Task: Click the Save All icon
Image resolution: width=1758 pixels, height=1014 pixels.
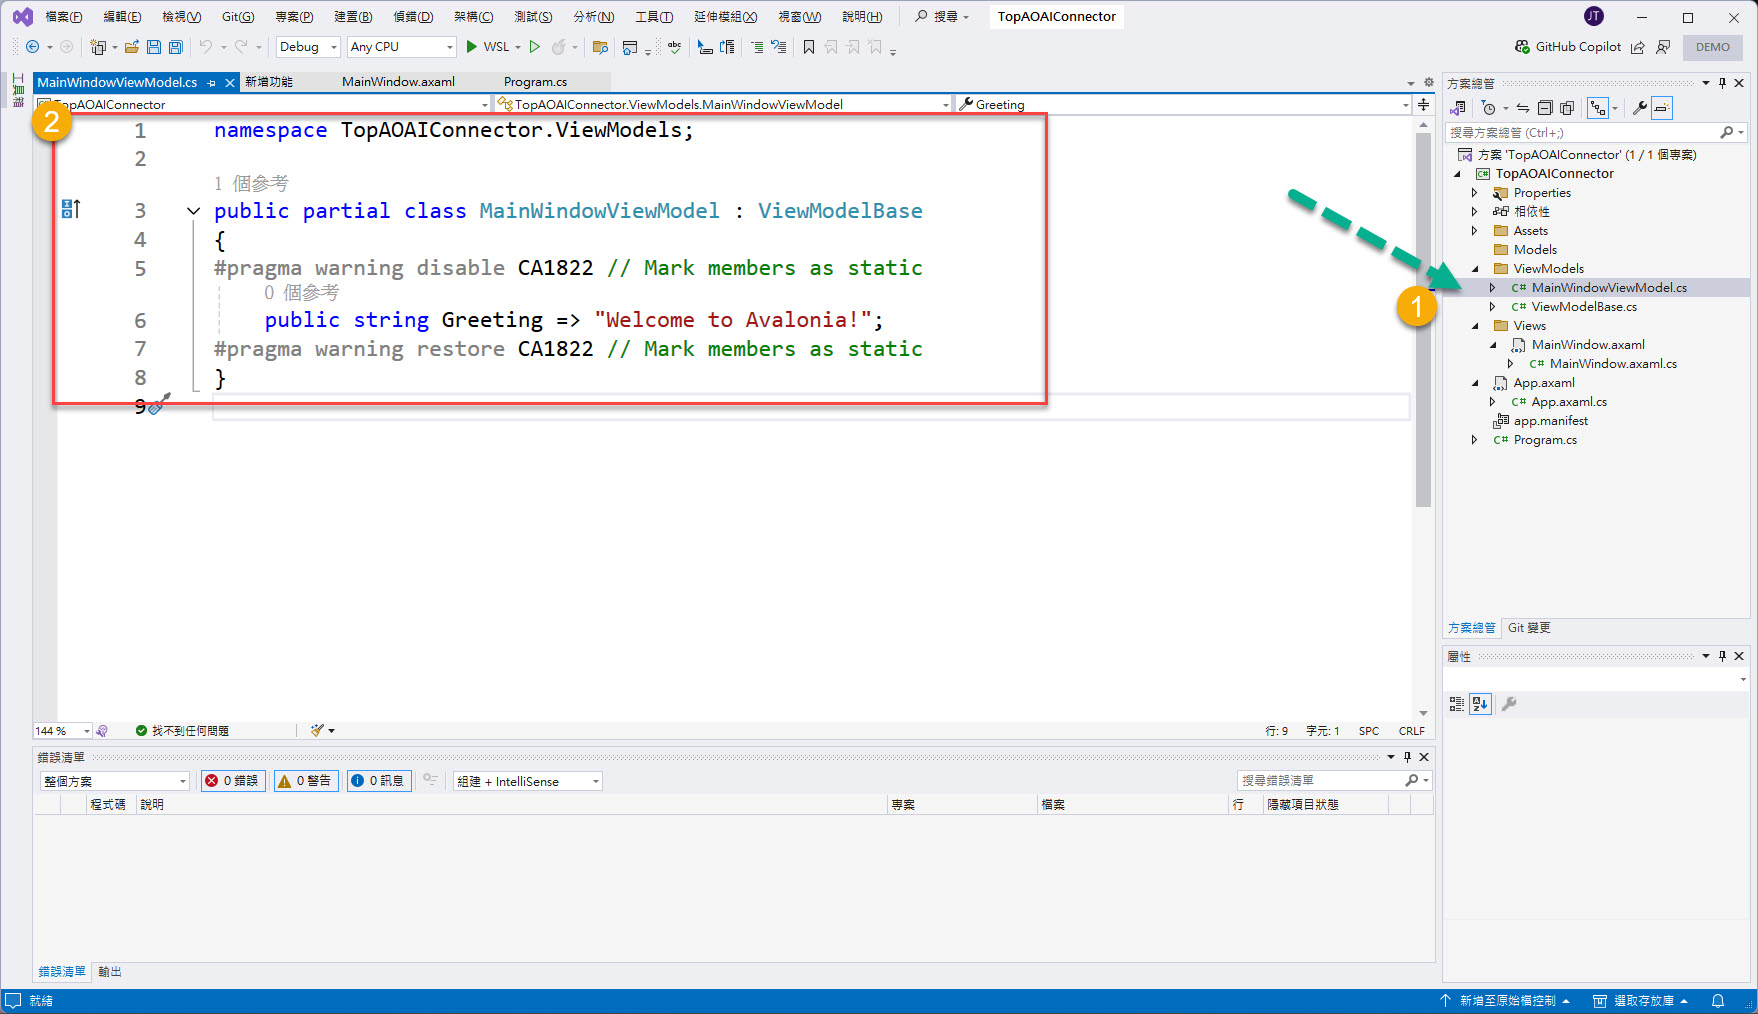Action: coord(176,47)
